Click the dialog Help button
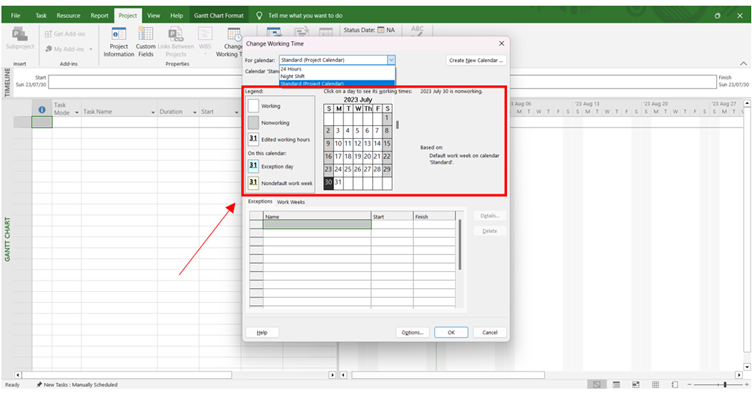Image resolution: width=752 pixels, height=393 pixels. point(262,332)
